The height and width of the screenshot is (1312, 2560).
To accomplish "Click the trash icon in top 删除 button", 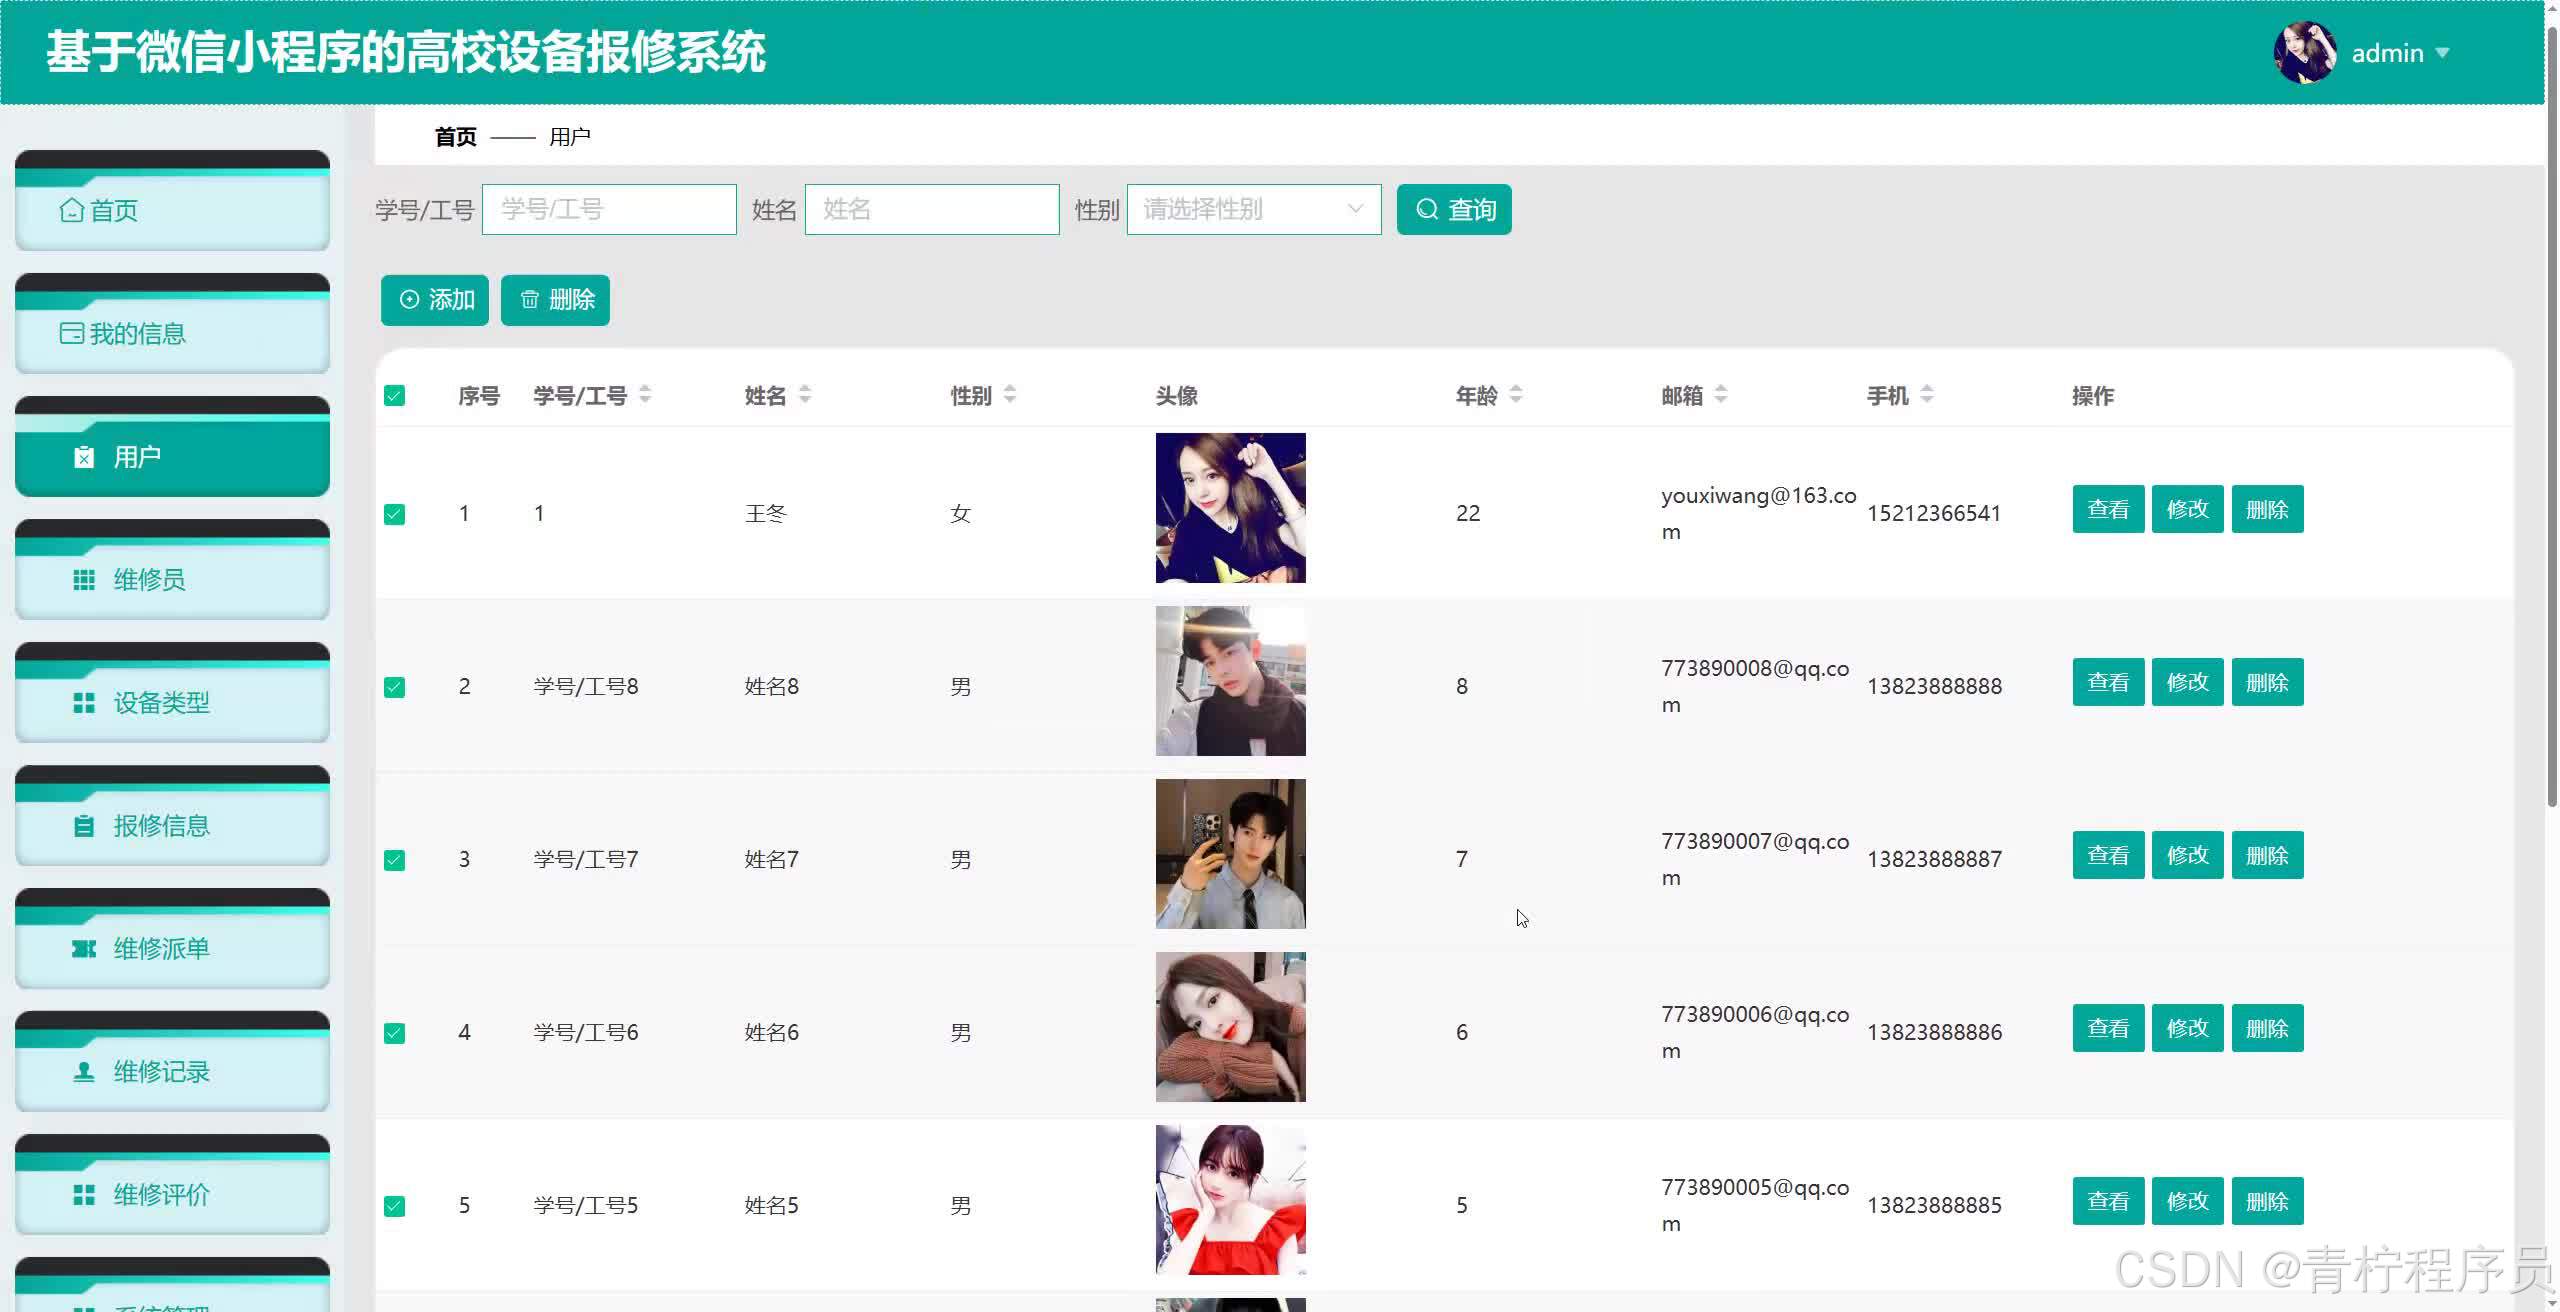I will (x=529, y=299).
